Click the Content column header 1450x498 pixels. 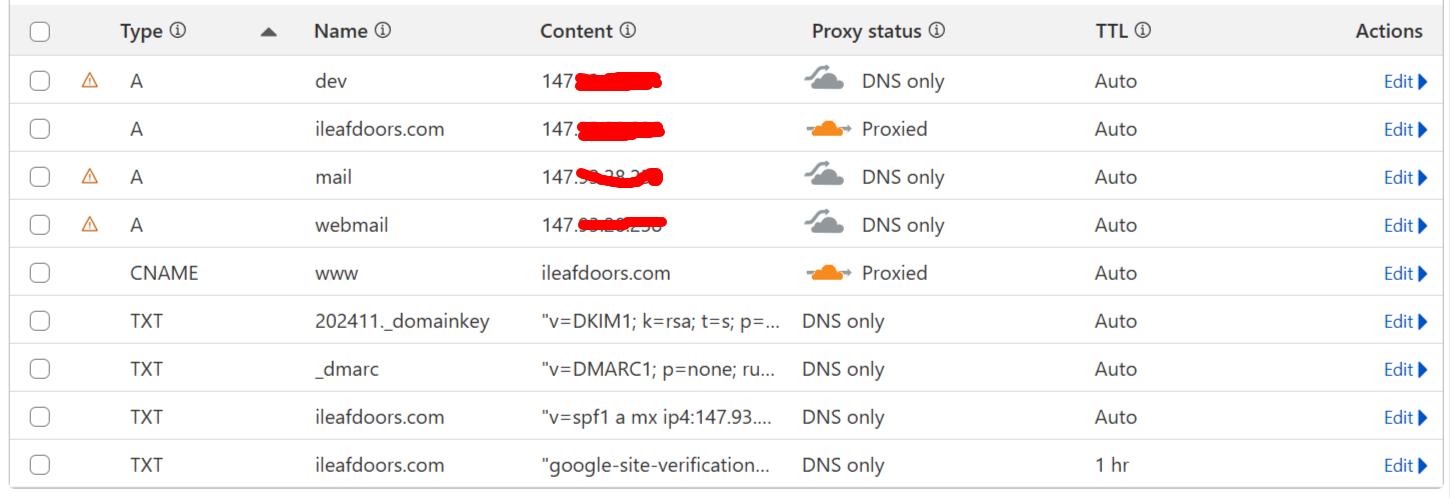576,31
